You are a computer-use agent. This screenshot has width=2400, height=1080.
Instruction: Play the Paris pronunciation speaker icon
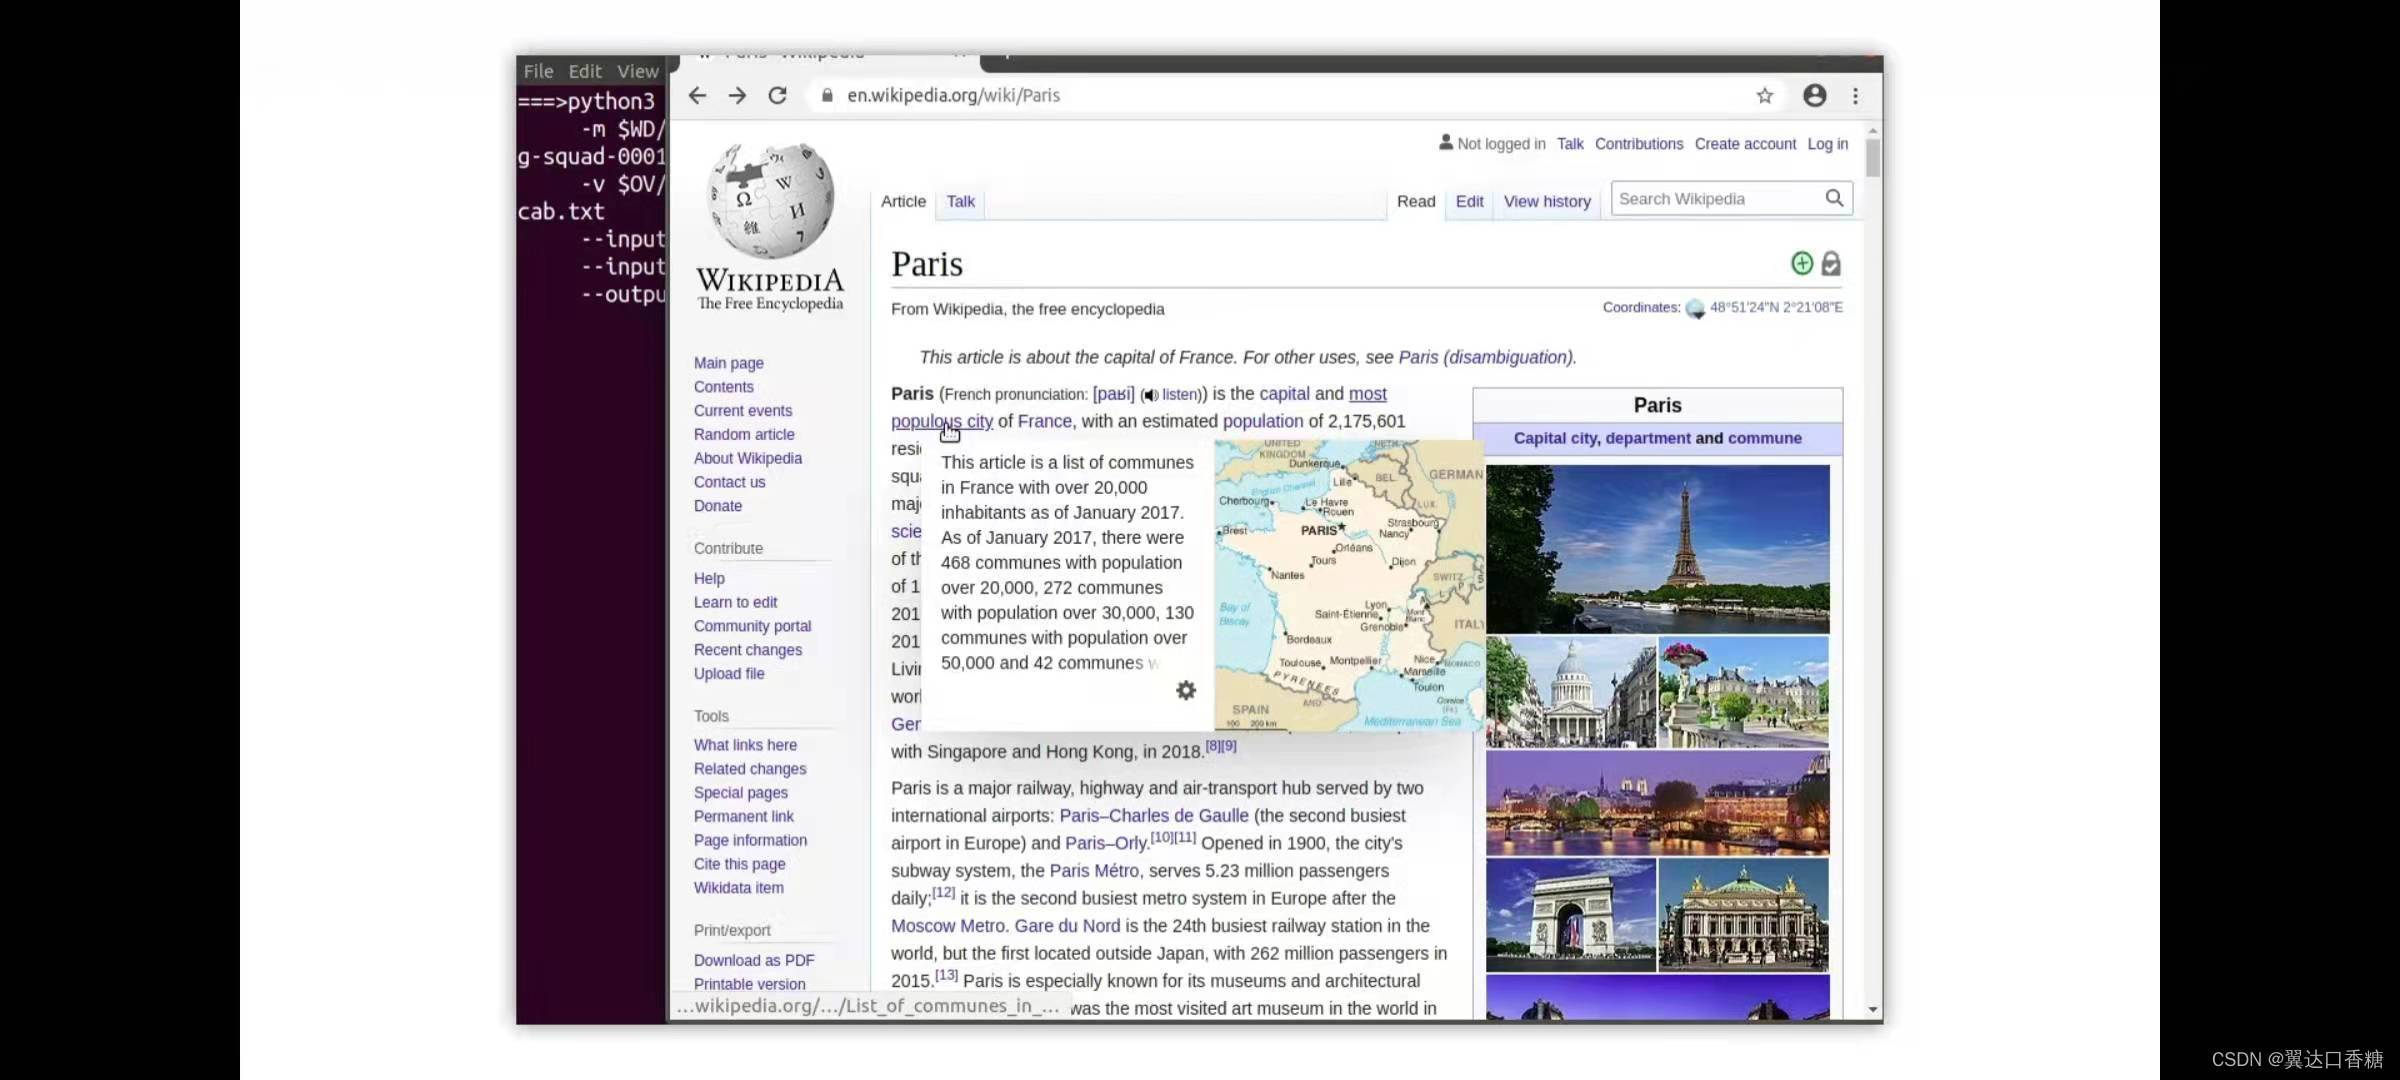(x=1151, y=395)
